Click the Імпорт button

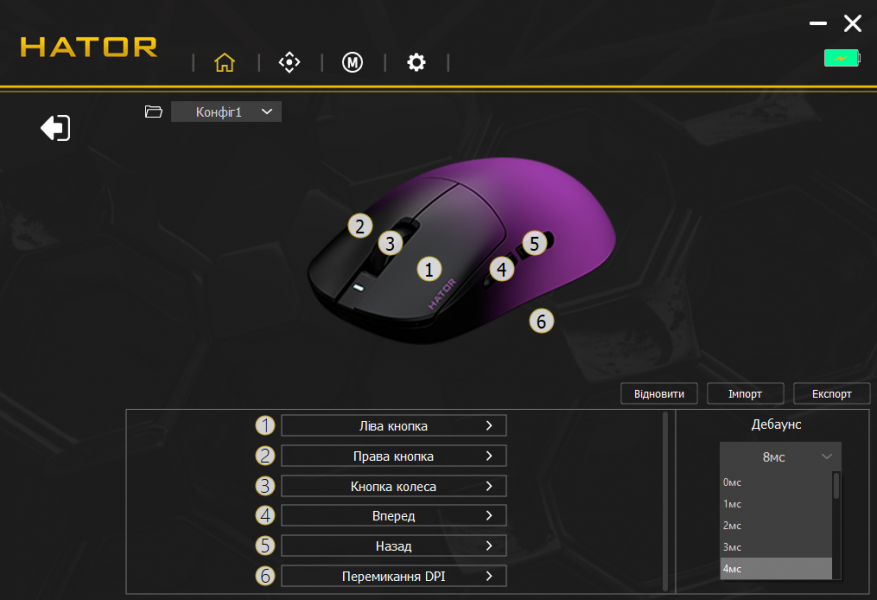tap(745, 393)
